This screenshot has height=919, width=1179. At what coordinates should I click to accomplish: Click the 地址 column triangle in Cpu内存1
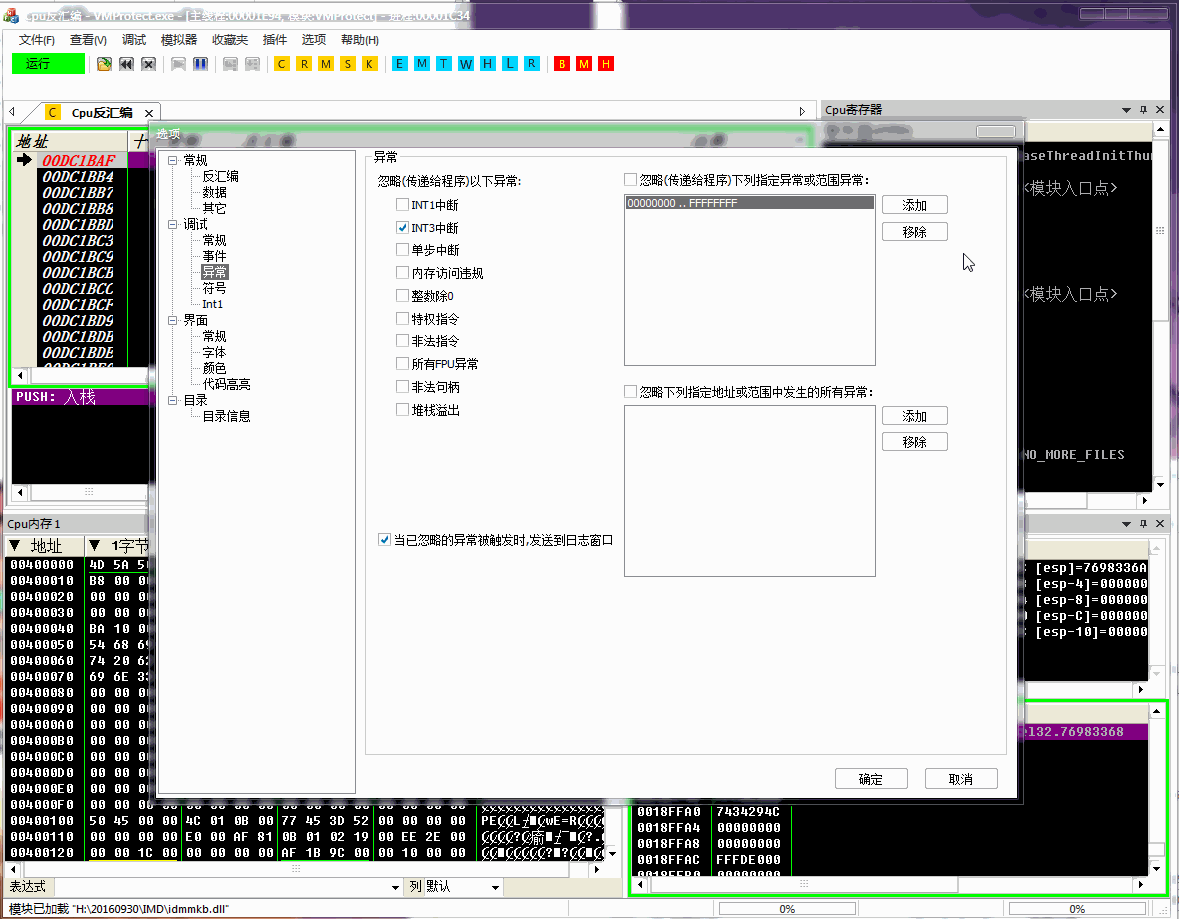(x=14, y=545)
